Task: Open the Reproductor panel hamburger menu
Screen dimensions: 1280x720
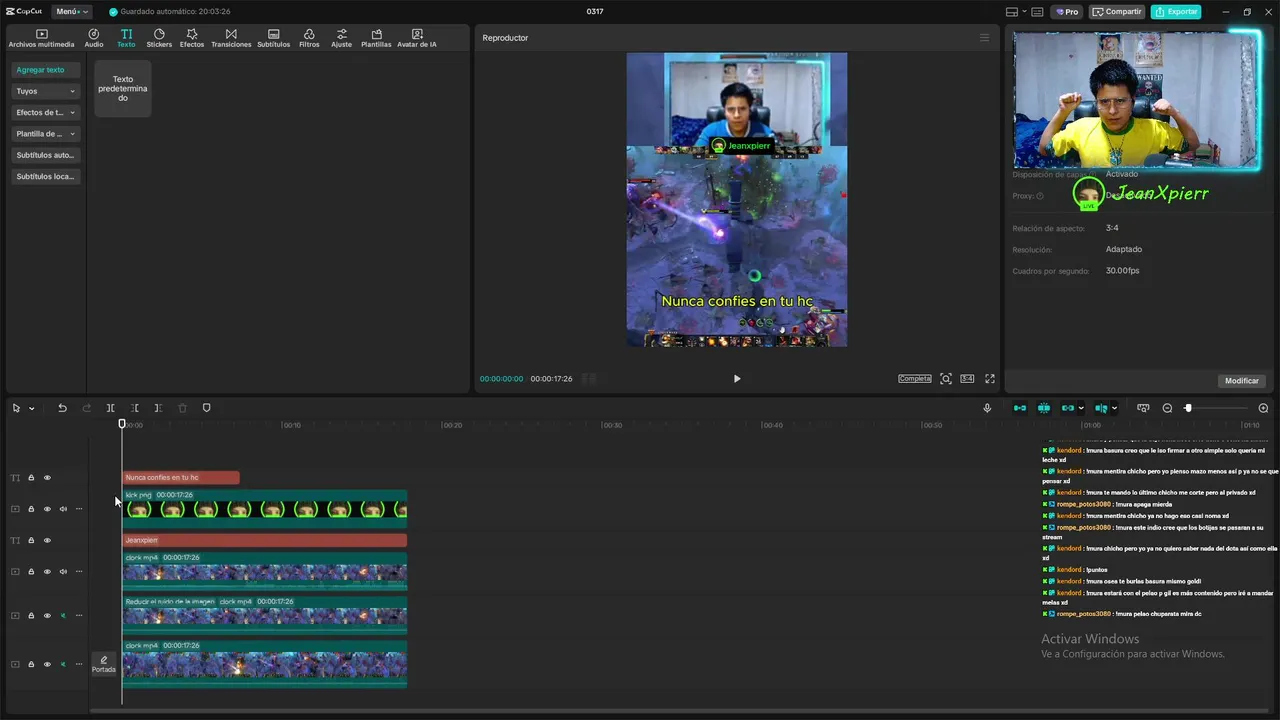Action: [984, 38]
